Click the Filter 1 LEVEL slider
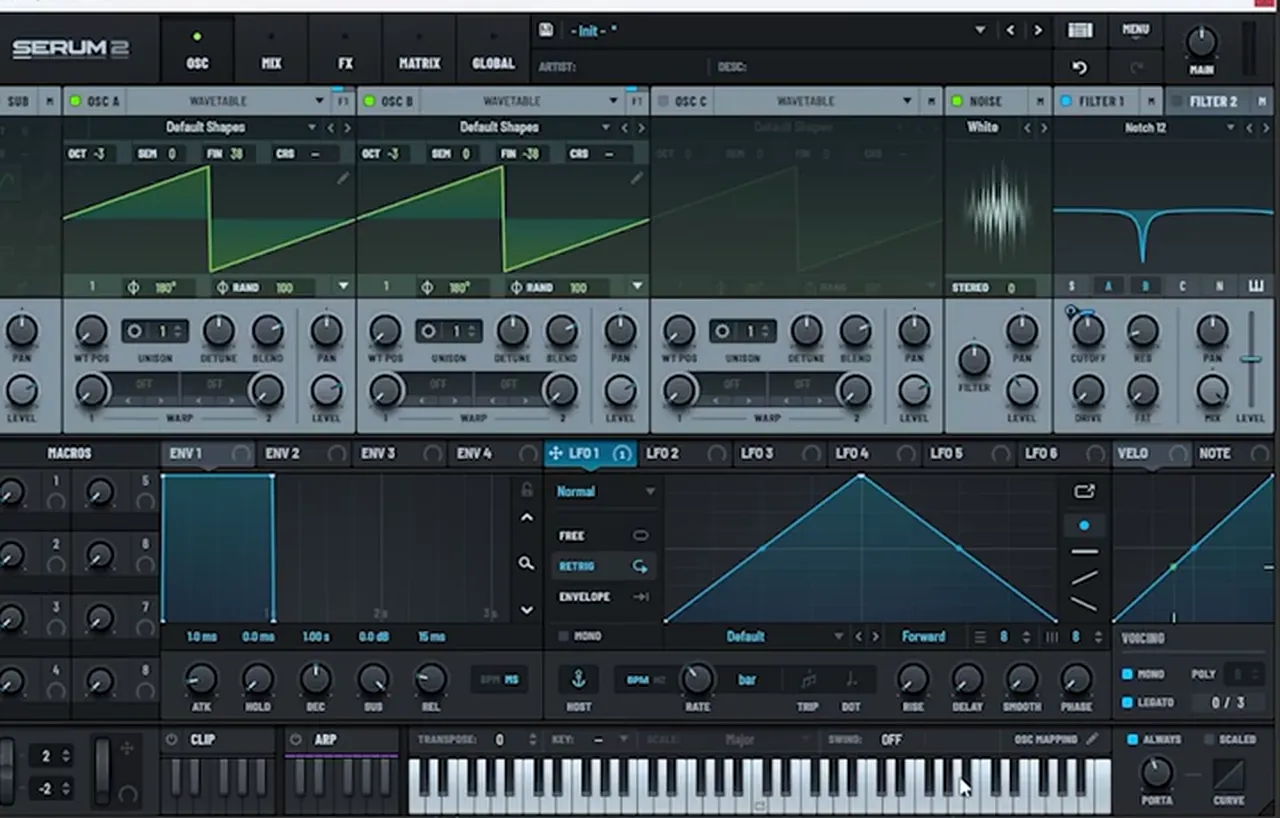Screen dimensions: 1280x818 point(1250,358)
